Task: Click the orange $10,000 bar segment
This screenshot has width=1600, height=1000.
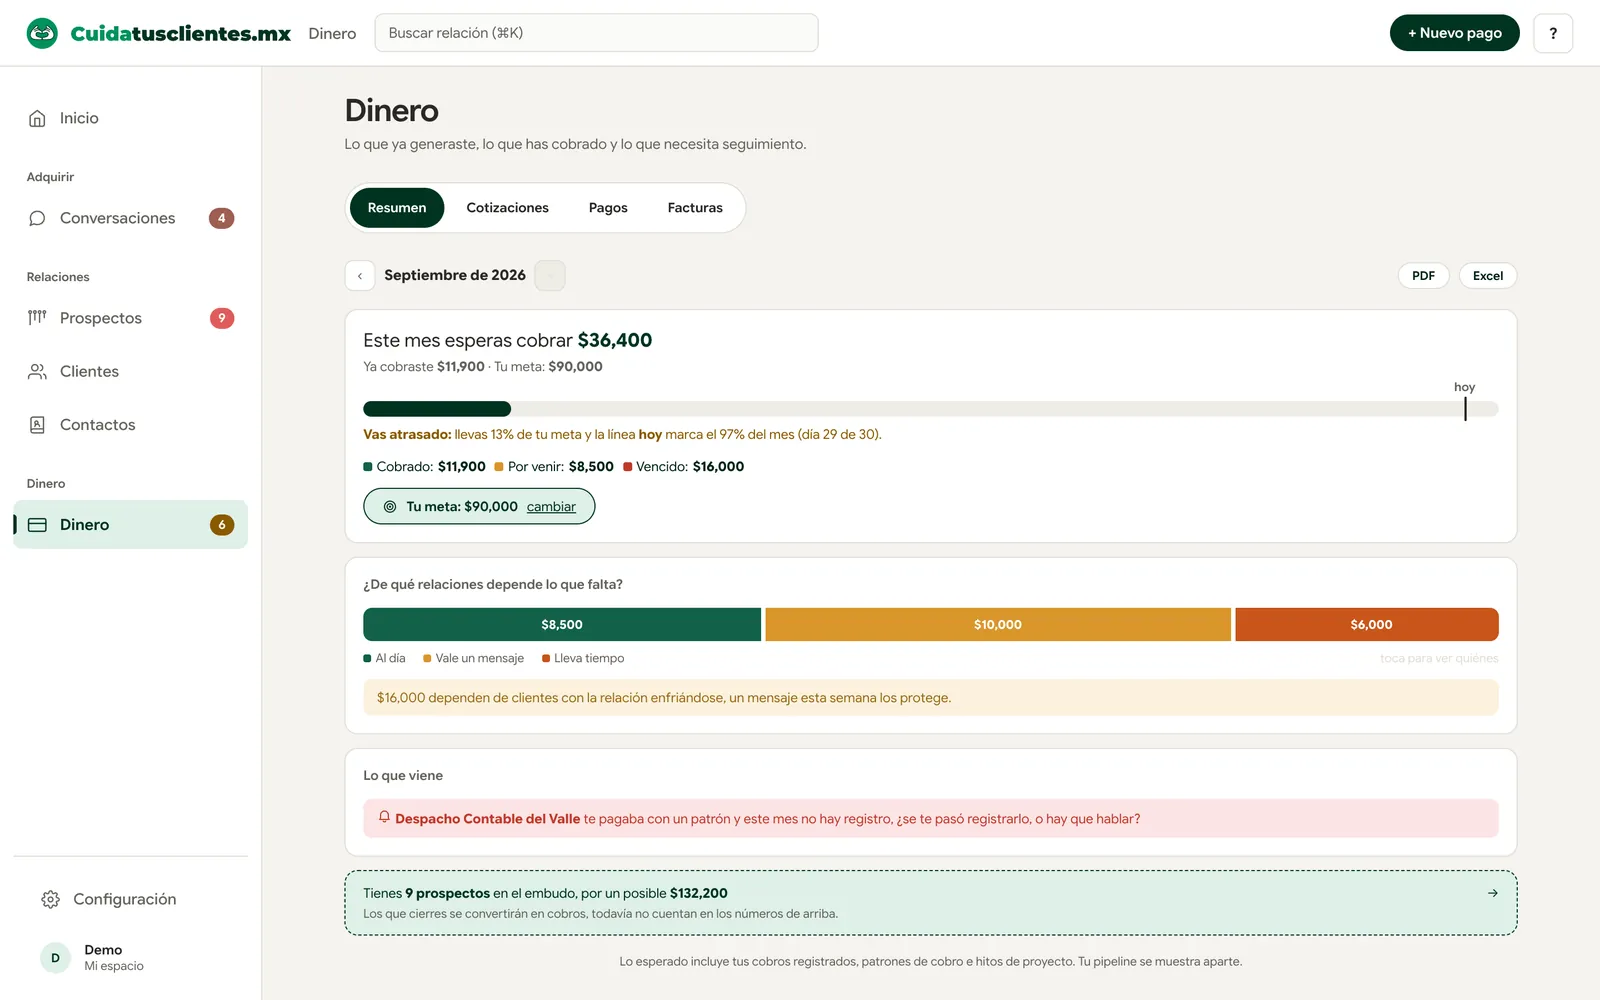Action: (998, 624)
